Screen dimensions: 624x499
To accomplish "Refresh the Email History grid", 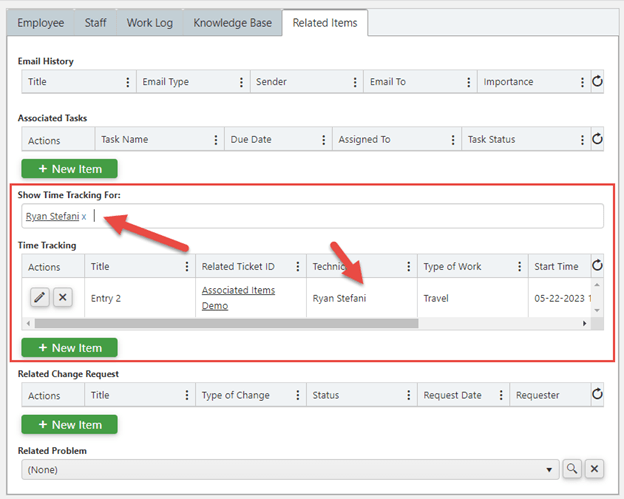I will [597, 82].
